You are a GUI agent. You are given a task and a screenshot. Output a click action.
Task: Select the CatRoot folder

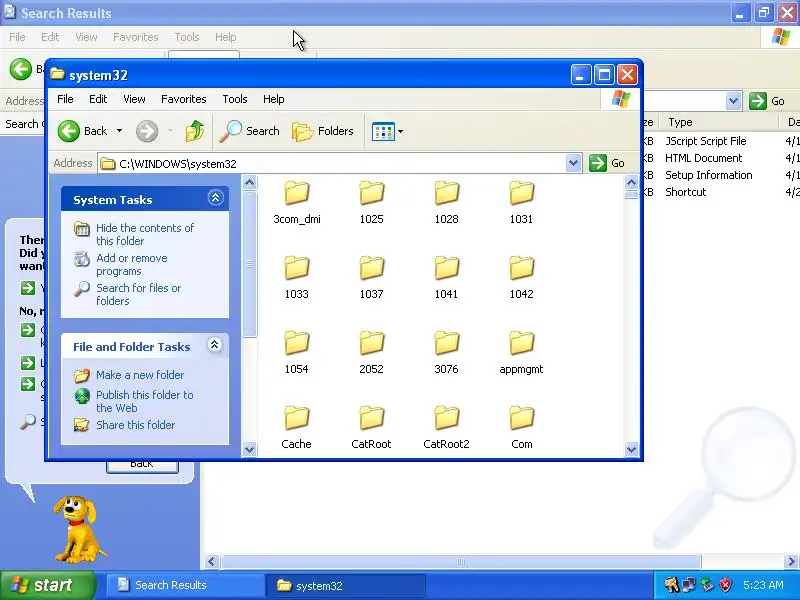[371, 428]
